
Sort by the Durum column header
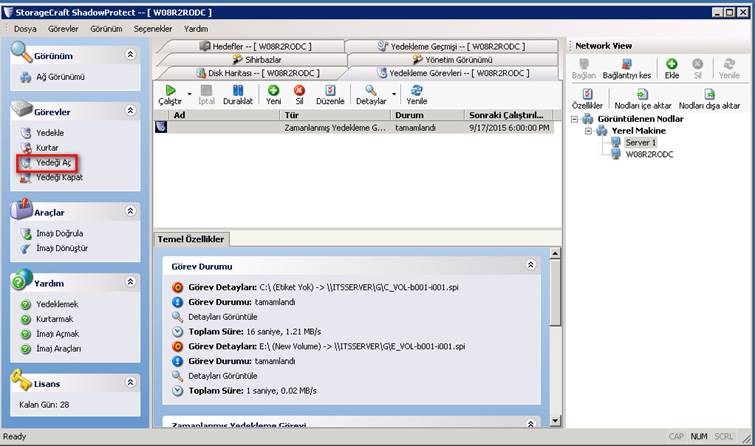point(427,116)
